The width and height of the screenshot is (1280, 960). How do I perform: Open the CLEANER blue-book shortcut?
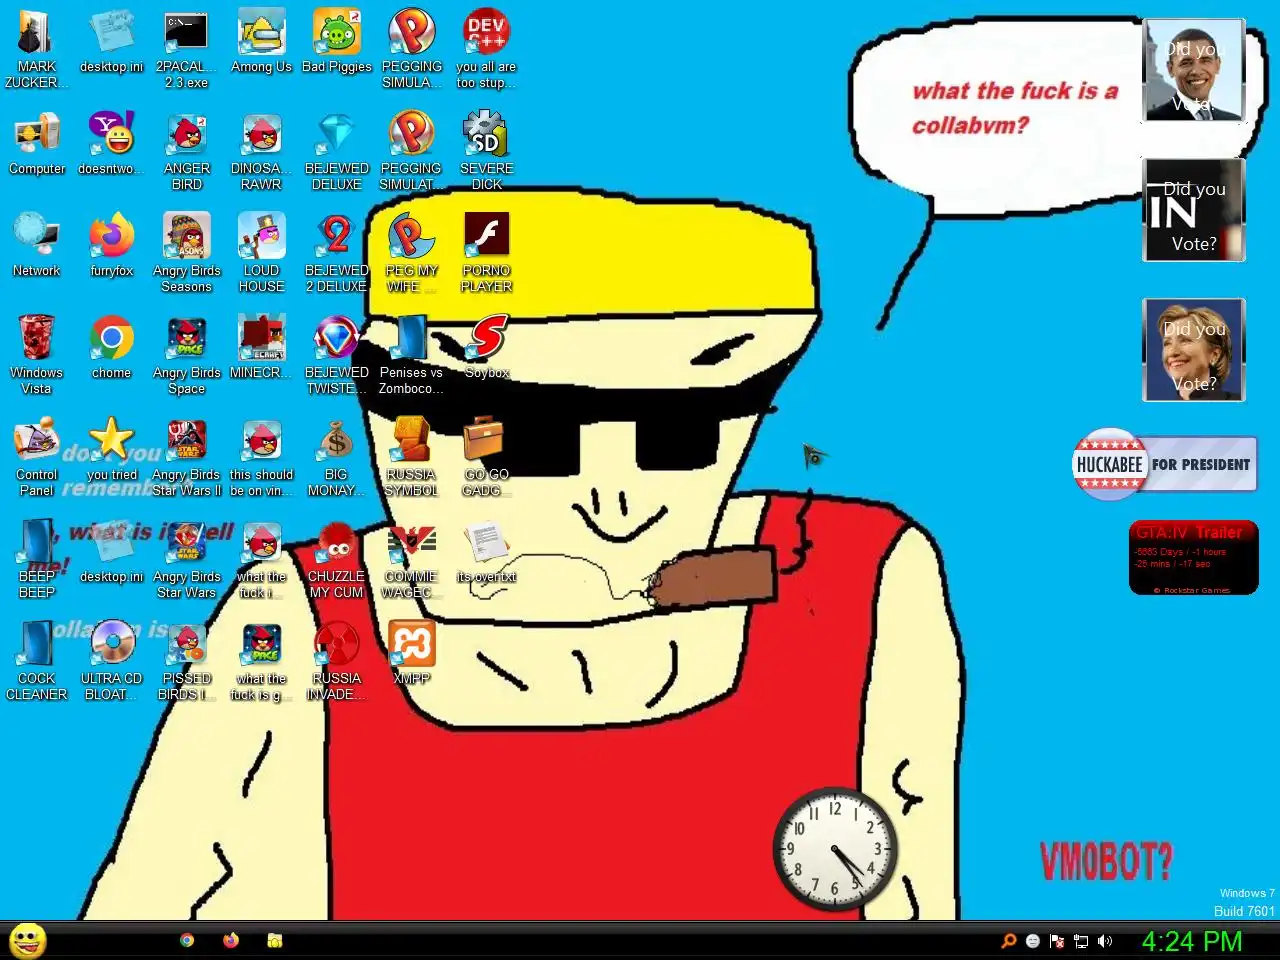(37, 661)
